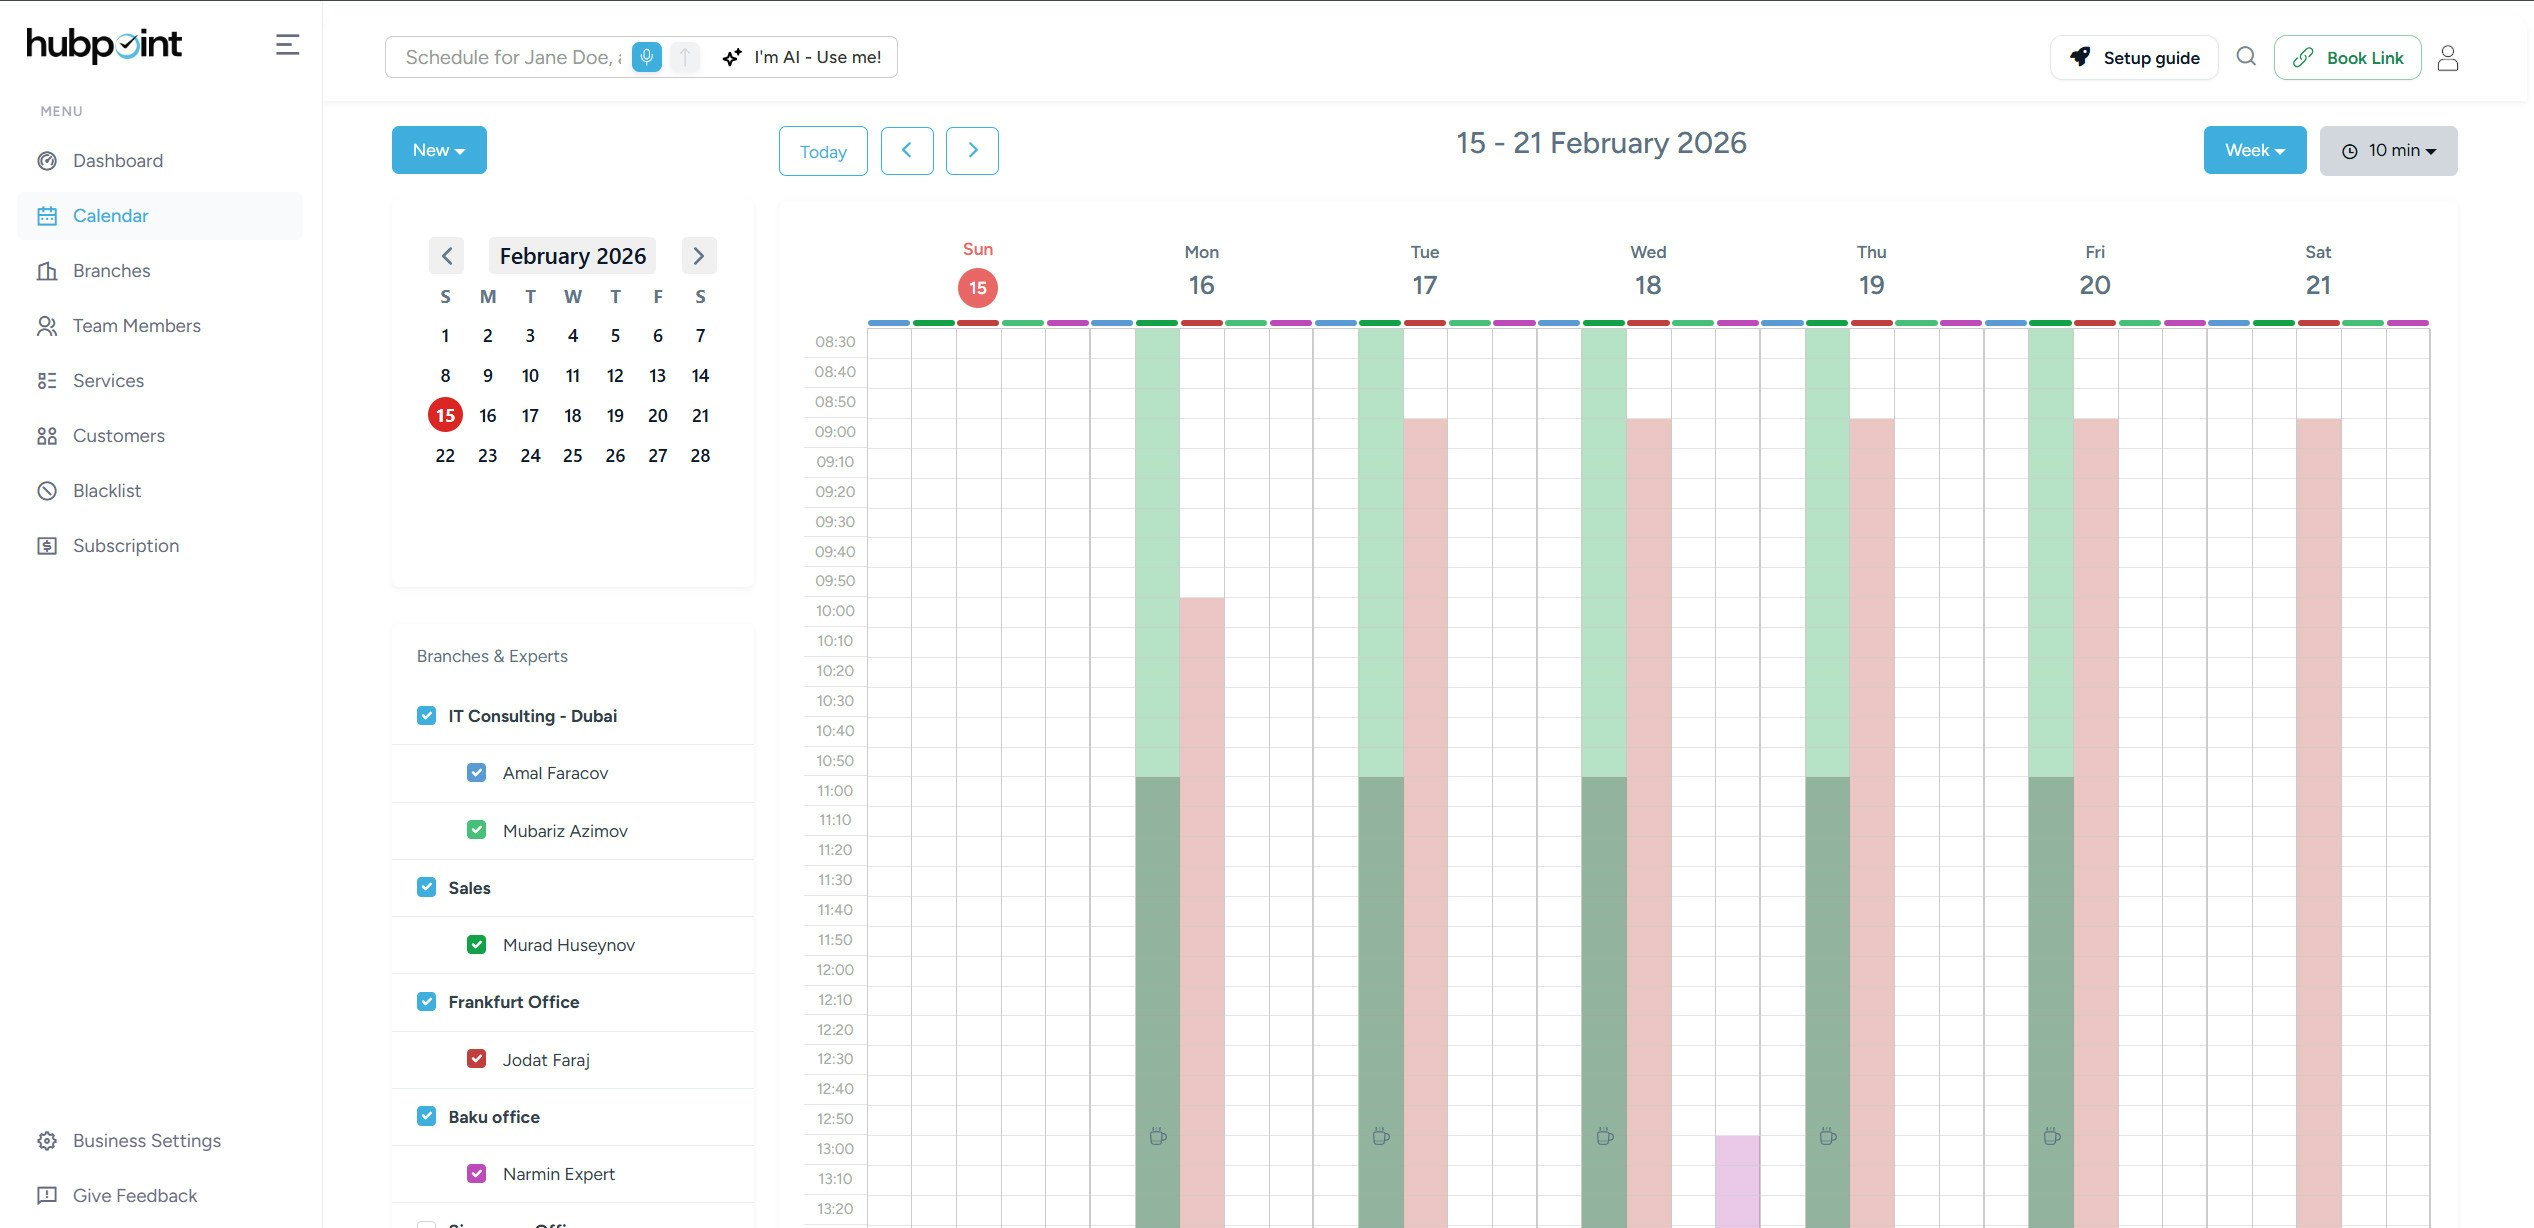Open the New appointment dropdown

[438, 149]
